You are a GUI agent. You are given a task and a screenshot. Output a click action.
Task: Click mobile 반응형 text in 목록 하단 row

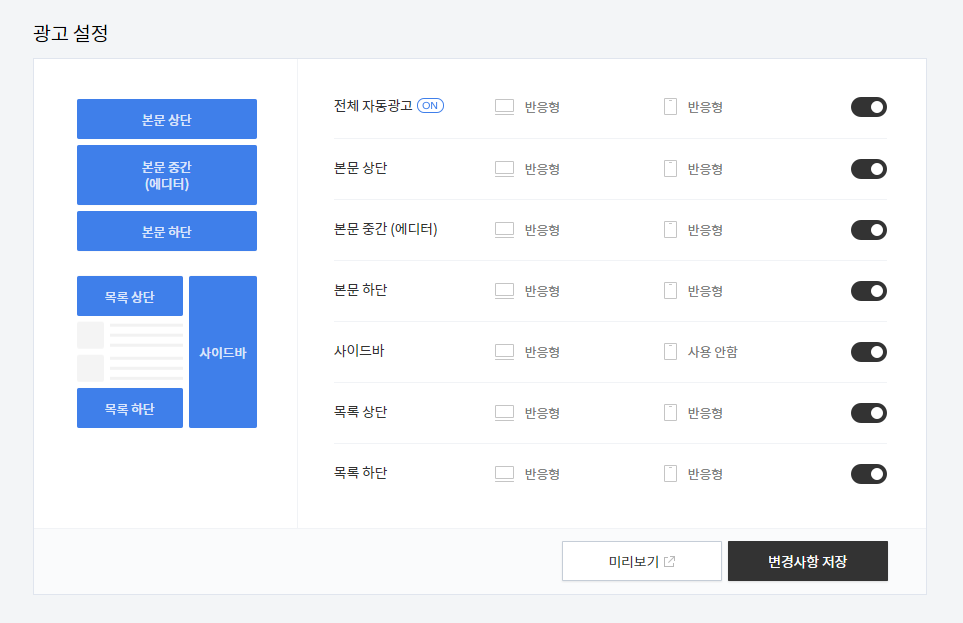[704, 474]
